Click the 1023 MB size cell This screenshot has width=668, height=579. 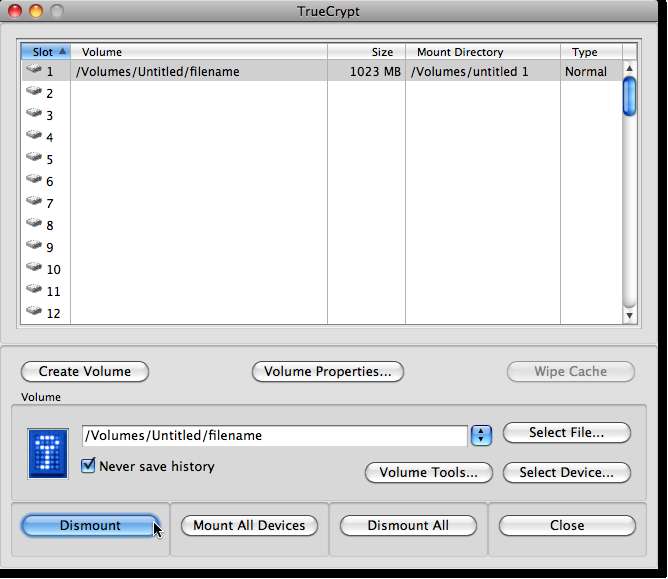point(366,71)
